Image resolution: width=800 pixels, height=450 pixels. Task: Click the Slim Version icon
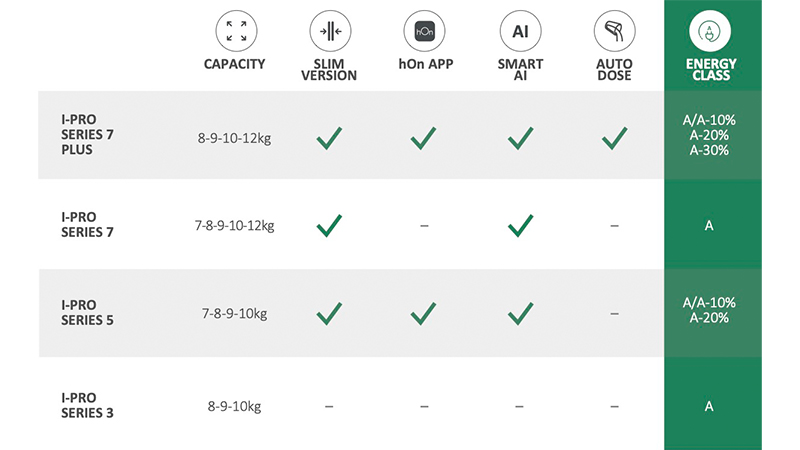(329, 30)
